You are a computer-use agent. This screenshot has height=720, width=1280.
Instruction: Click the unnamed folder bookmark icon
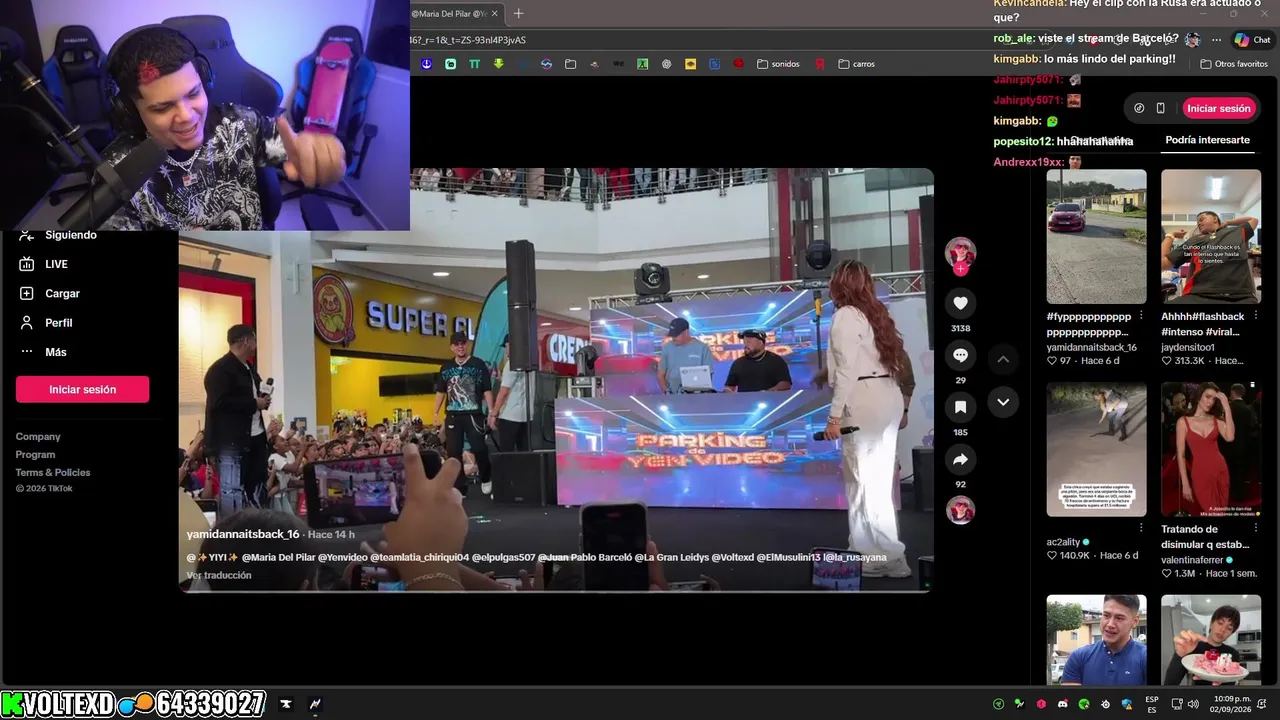tap(570, 64)
